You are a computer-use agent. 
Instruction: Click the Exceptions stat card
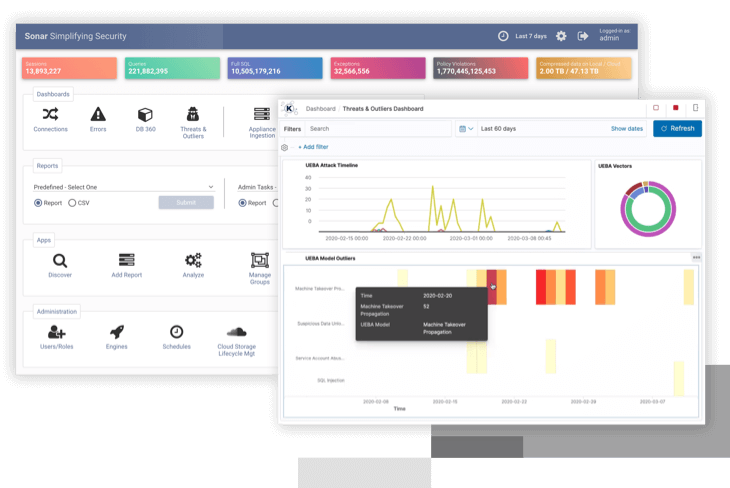click(378, 68)
